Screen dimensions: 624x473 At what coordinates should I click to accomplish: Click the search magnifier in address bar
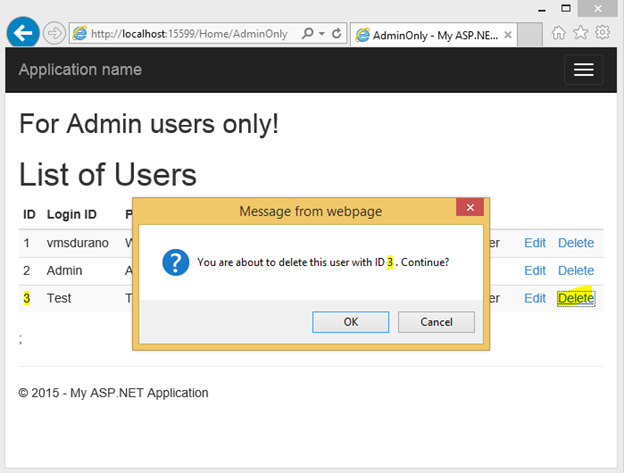[306, 33]
